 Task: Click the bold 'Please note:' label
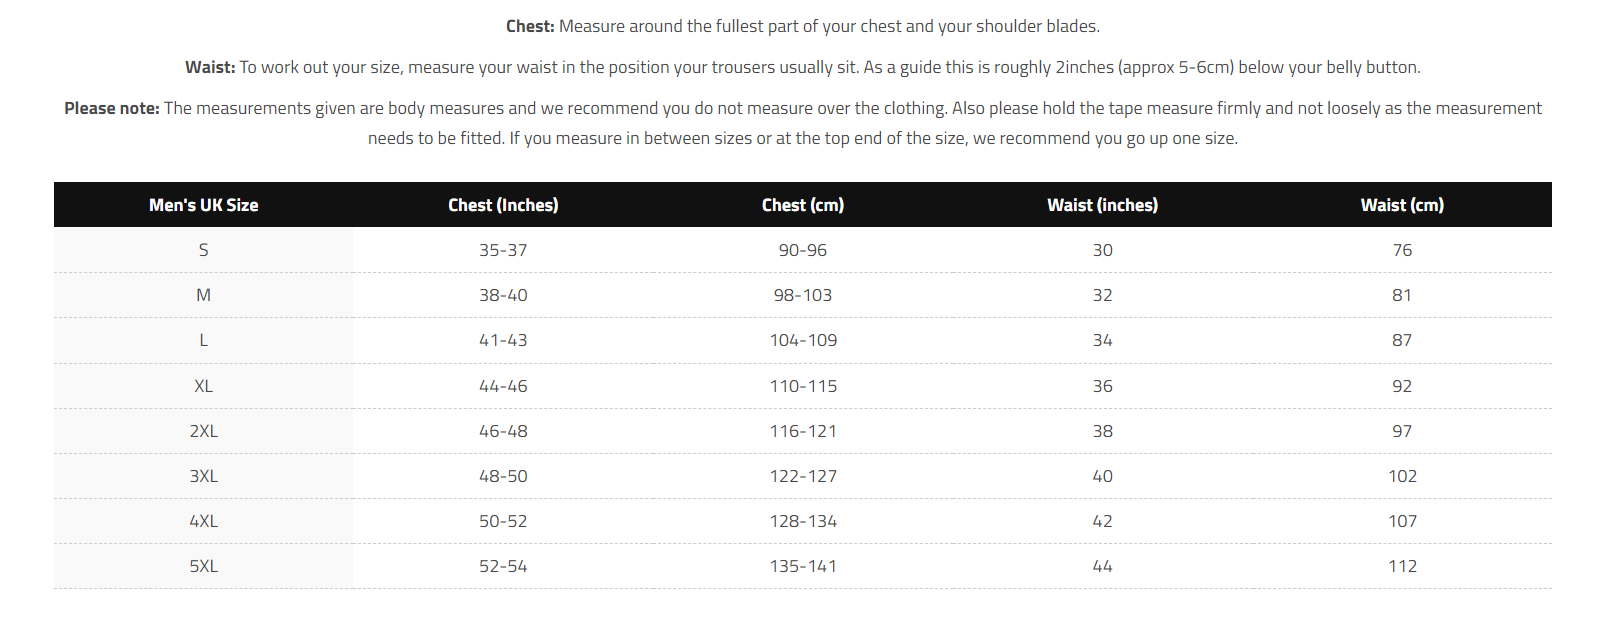click(112, 108)
